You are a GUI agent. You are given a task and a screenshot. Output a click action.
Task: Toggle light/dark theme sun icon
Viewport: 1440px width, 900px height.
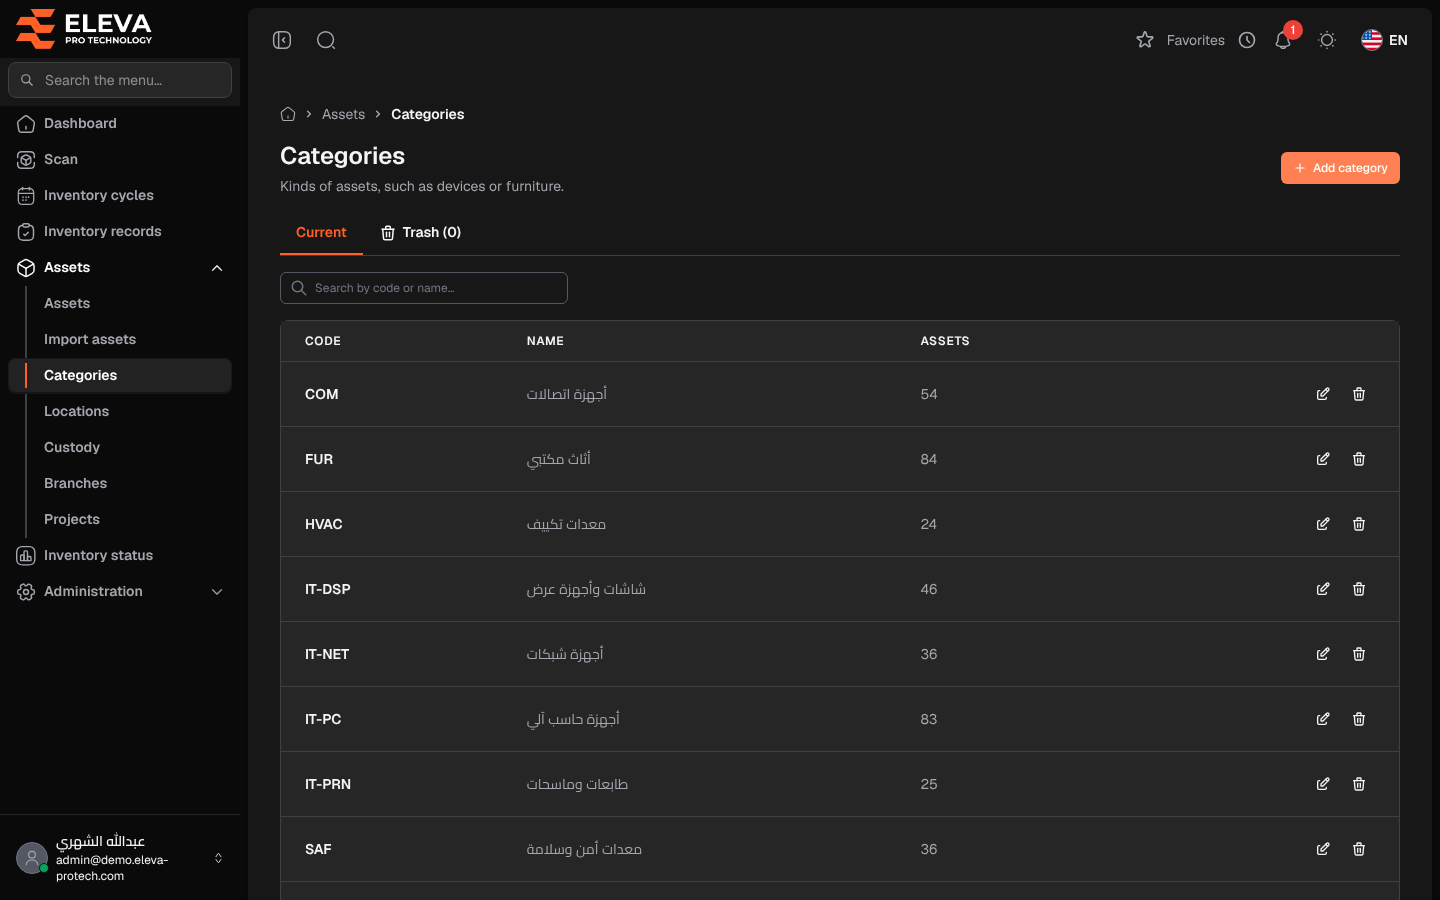pyautogui.click(x=1327, y=40)
